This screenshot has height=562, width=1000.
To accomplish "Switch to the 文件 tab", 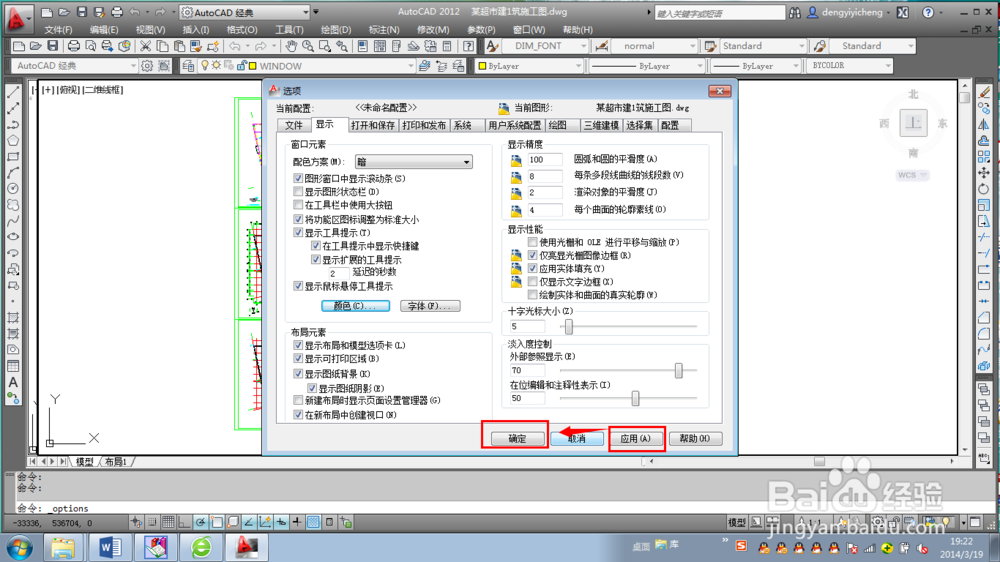I will [294, 125].
